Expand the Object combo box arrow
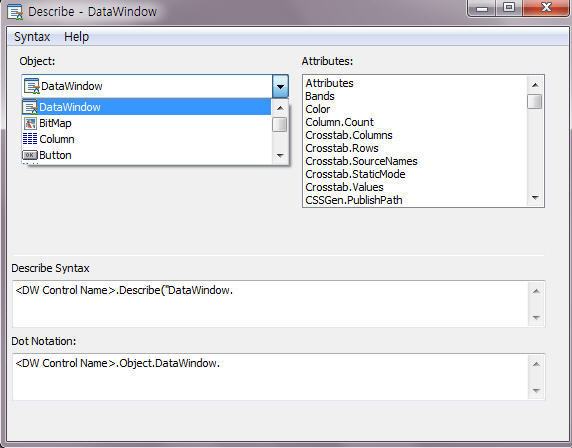572x448 pixels. pyautogui.click(x=280, y=86)
